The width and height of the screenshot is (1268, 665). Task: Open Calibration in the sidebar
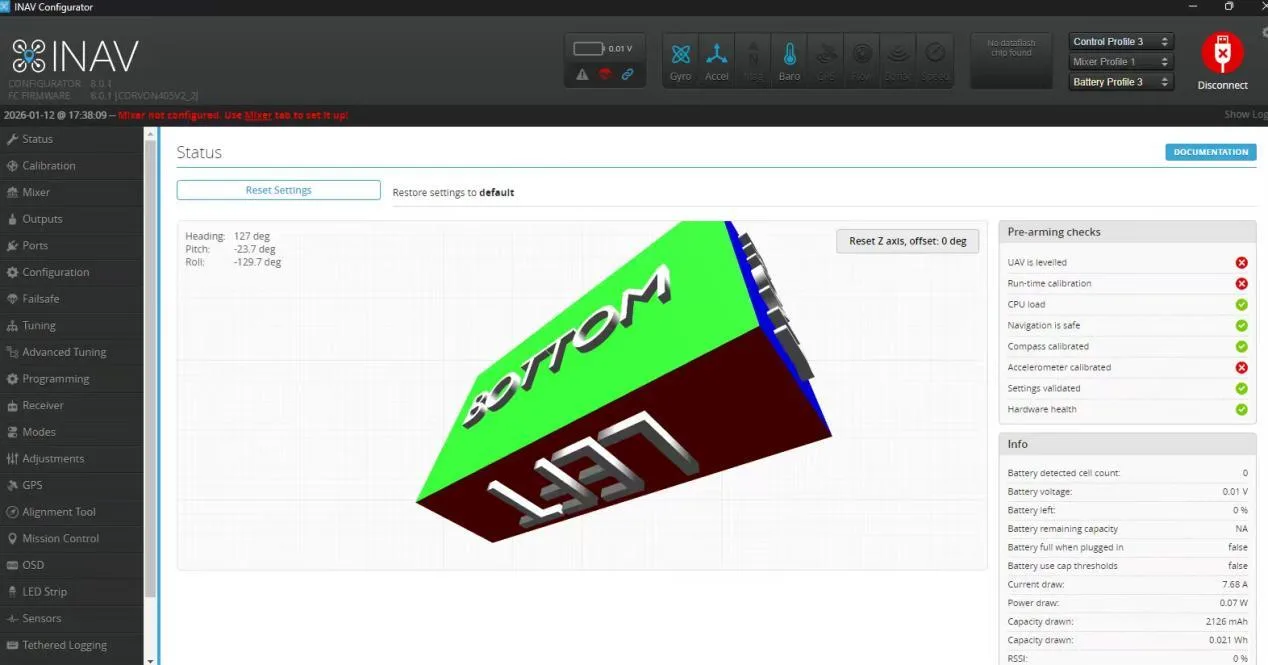tap(72, 166)
